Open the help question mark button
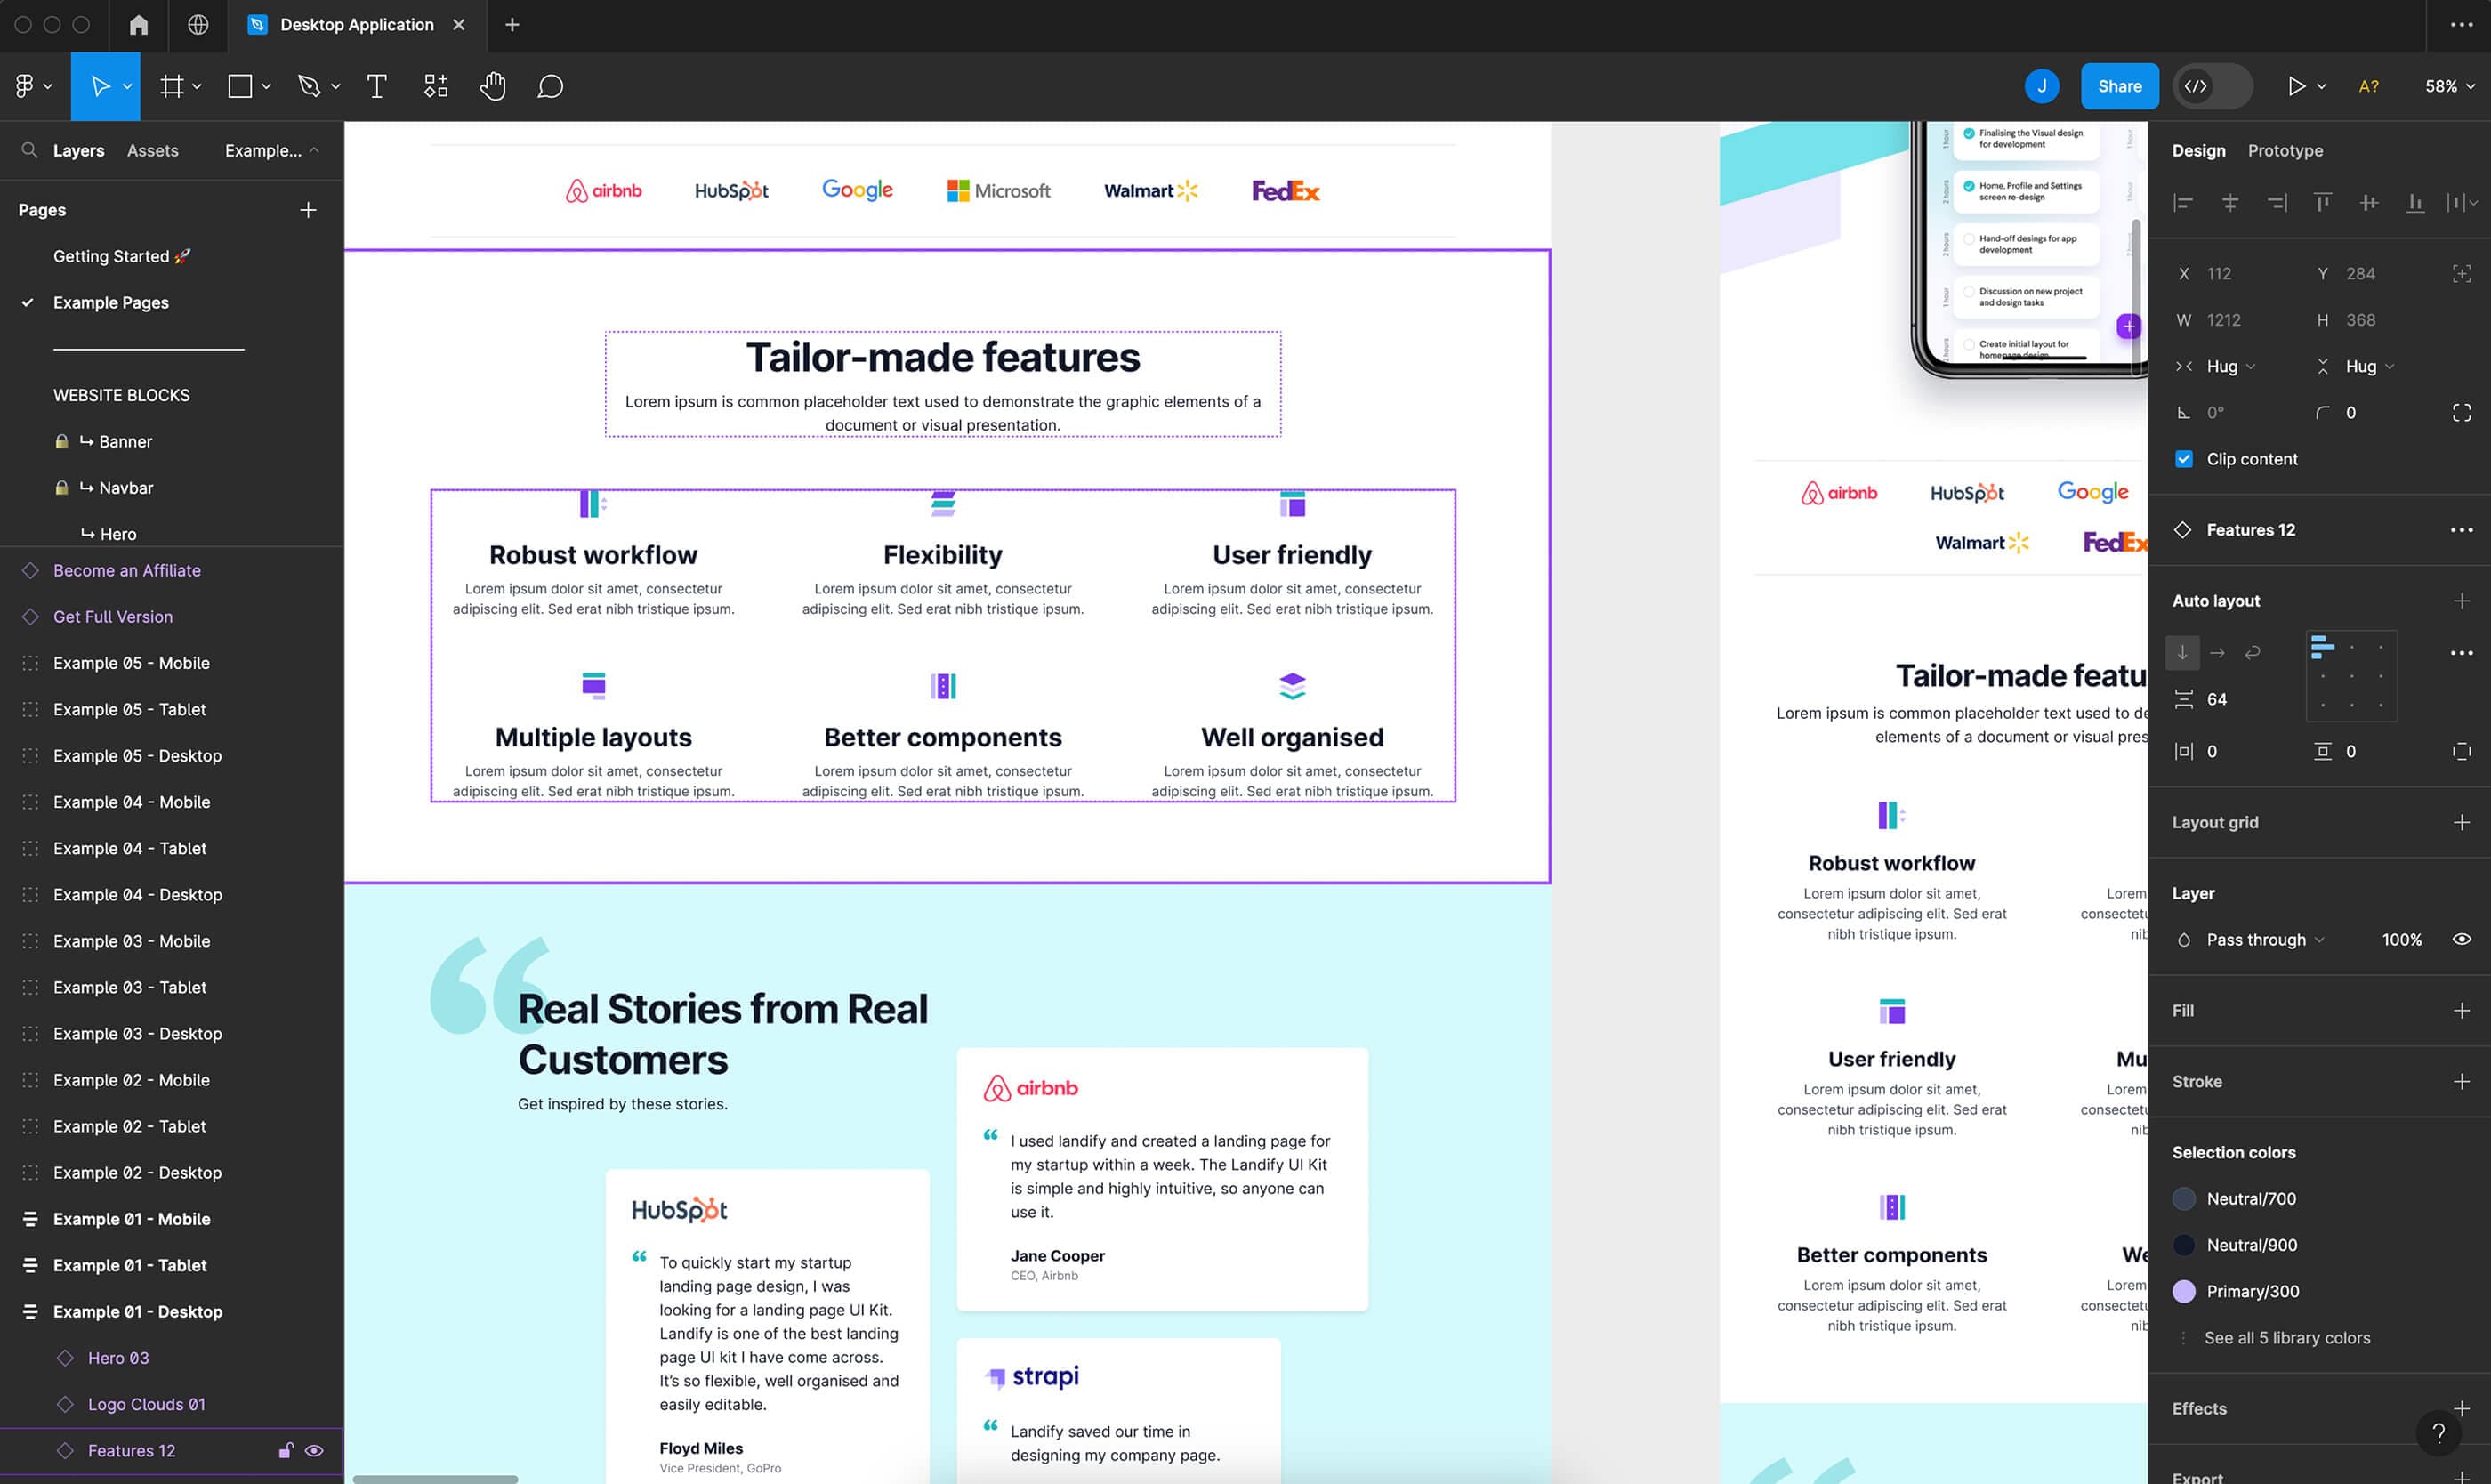Viewport: 2491px width, 1484px height. (x=2439, y=1433)
